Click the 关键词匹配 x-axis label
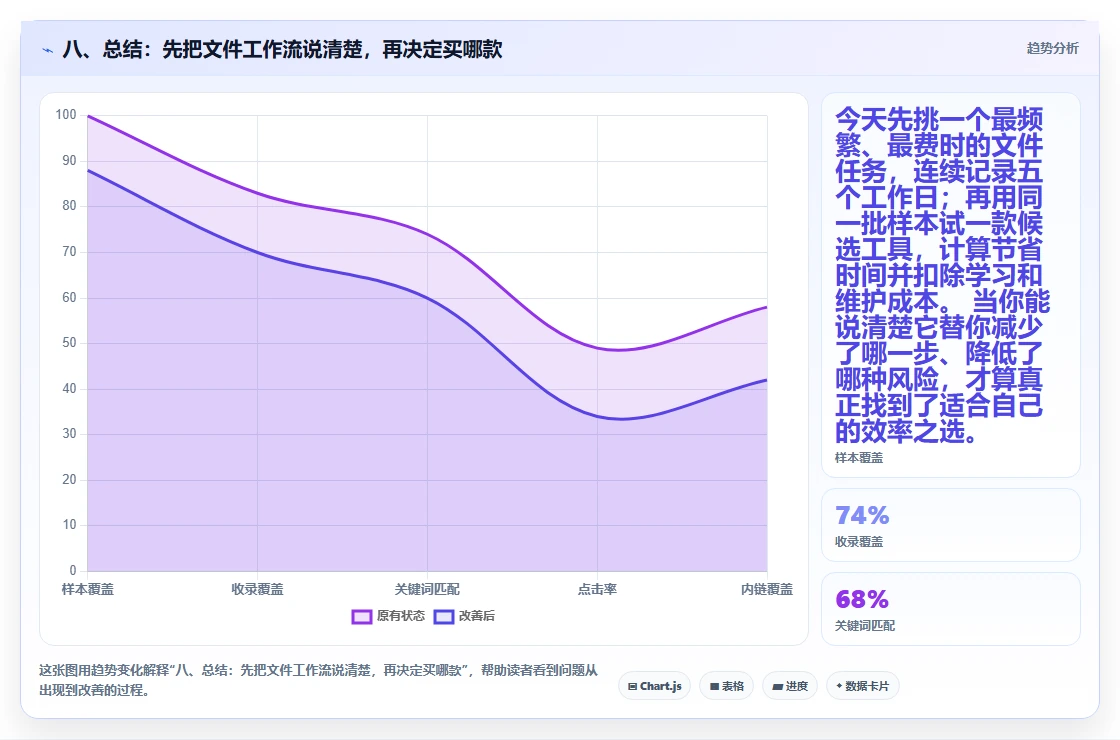The height and width of the screenshot is (740, 1120). 427,589
